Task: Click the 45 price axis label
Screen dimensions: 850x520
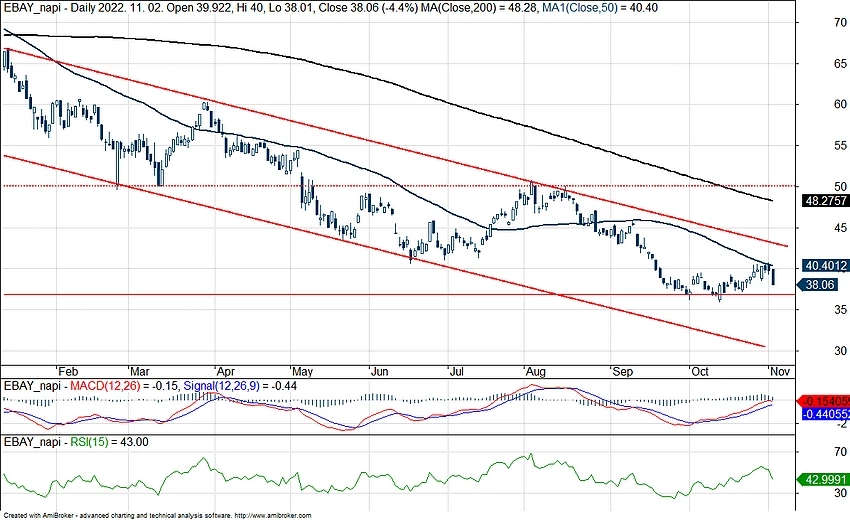Action: (x=840, y=228)
